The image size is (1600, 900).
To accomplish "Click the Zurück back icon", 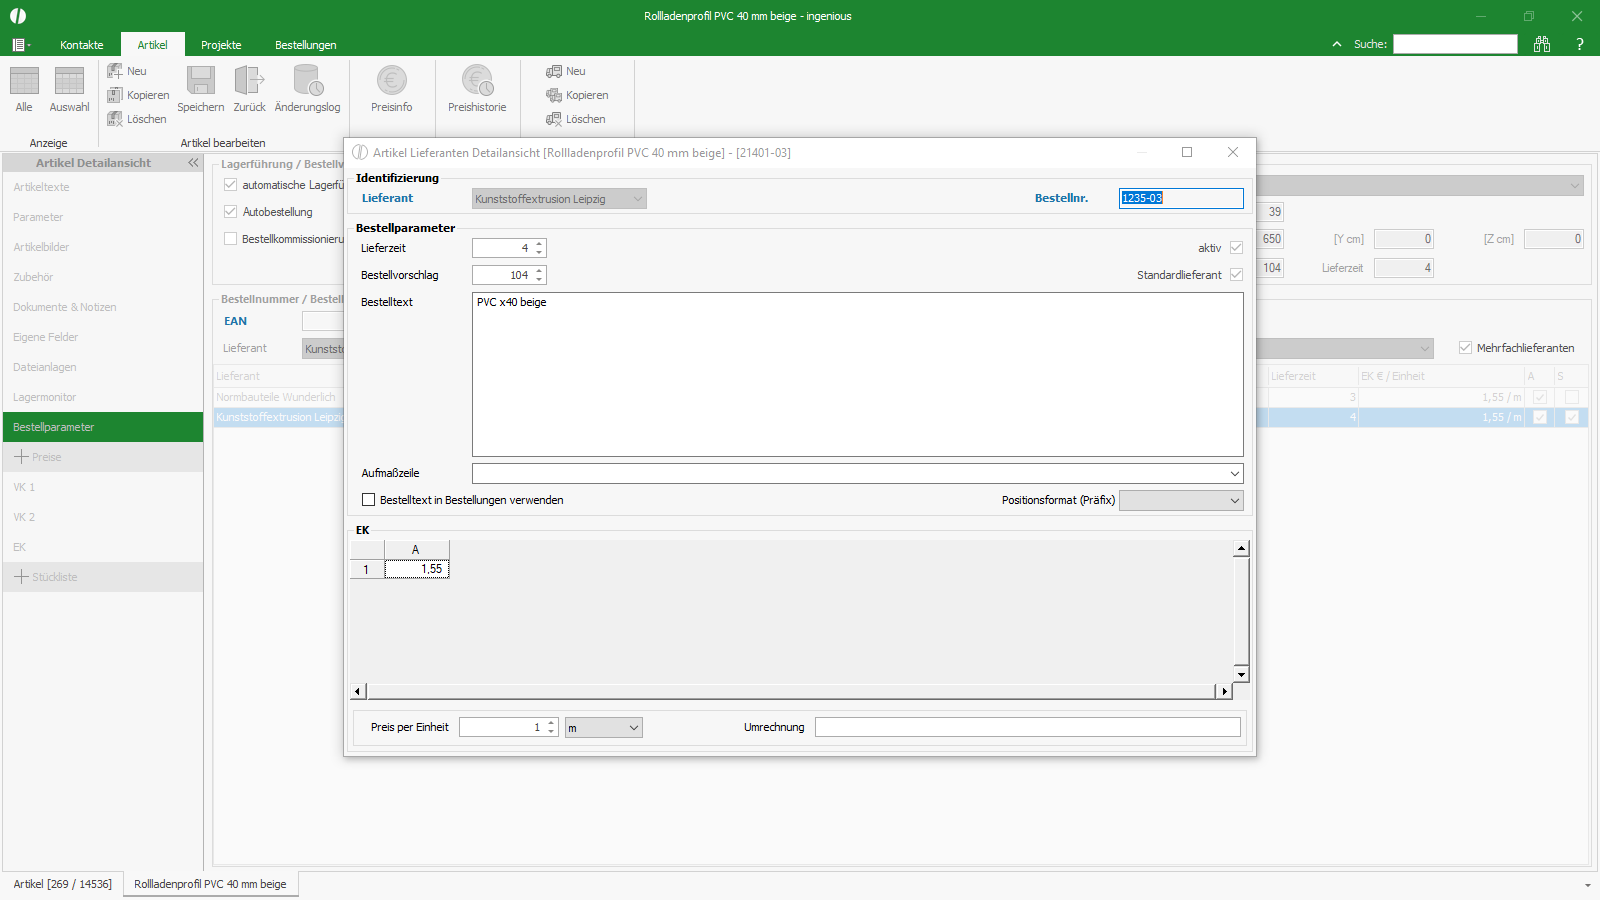I will (249, 81).
